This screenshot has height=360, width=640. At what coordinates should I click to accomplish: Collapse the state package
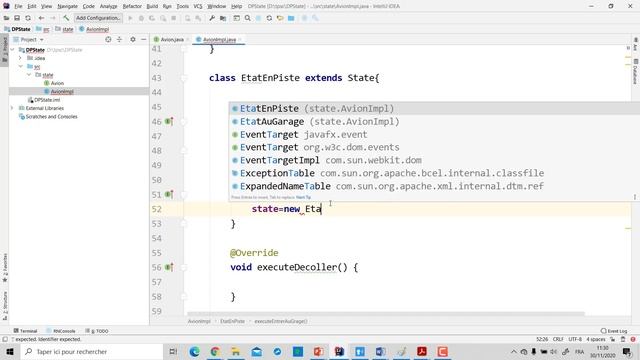pyautogui.click(x=29, y=75)
